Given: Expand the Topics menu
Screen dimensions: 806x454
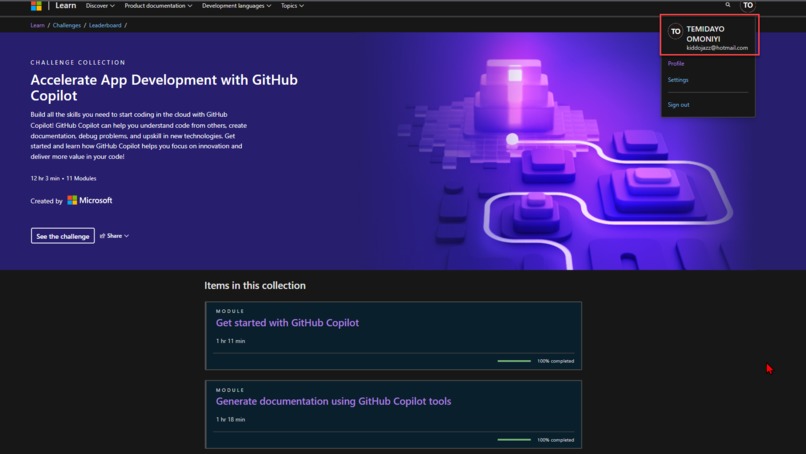Looking at the screenshot, I should click(292, 6).
